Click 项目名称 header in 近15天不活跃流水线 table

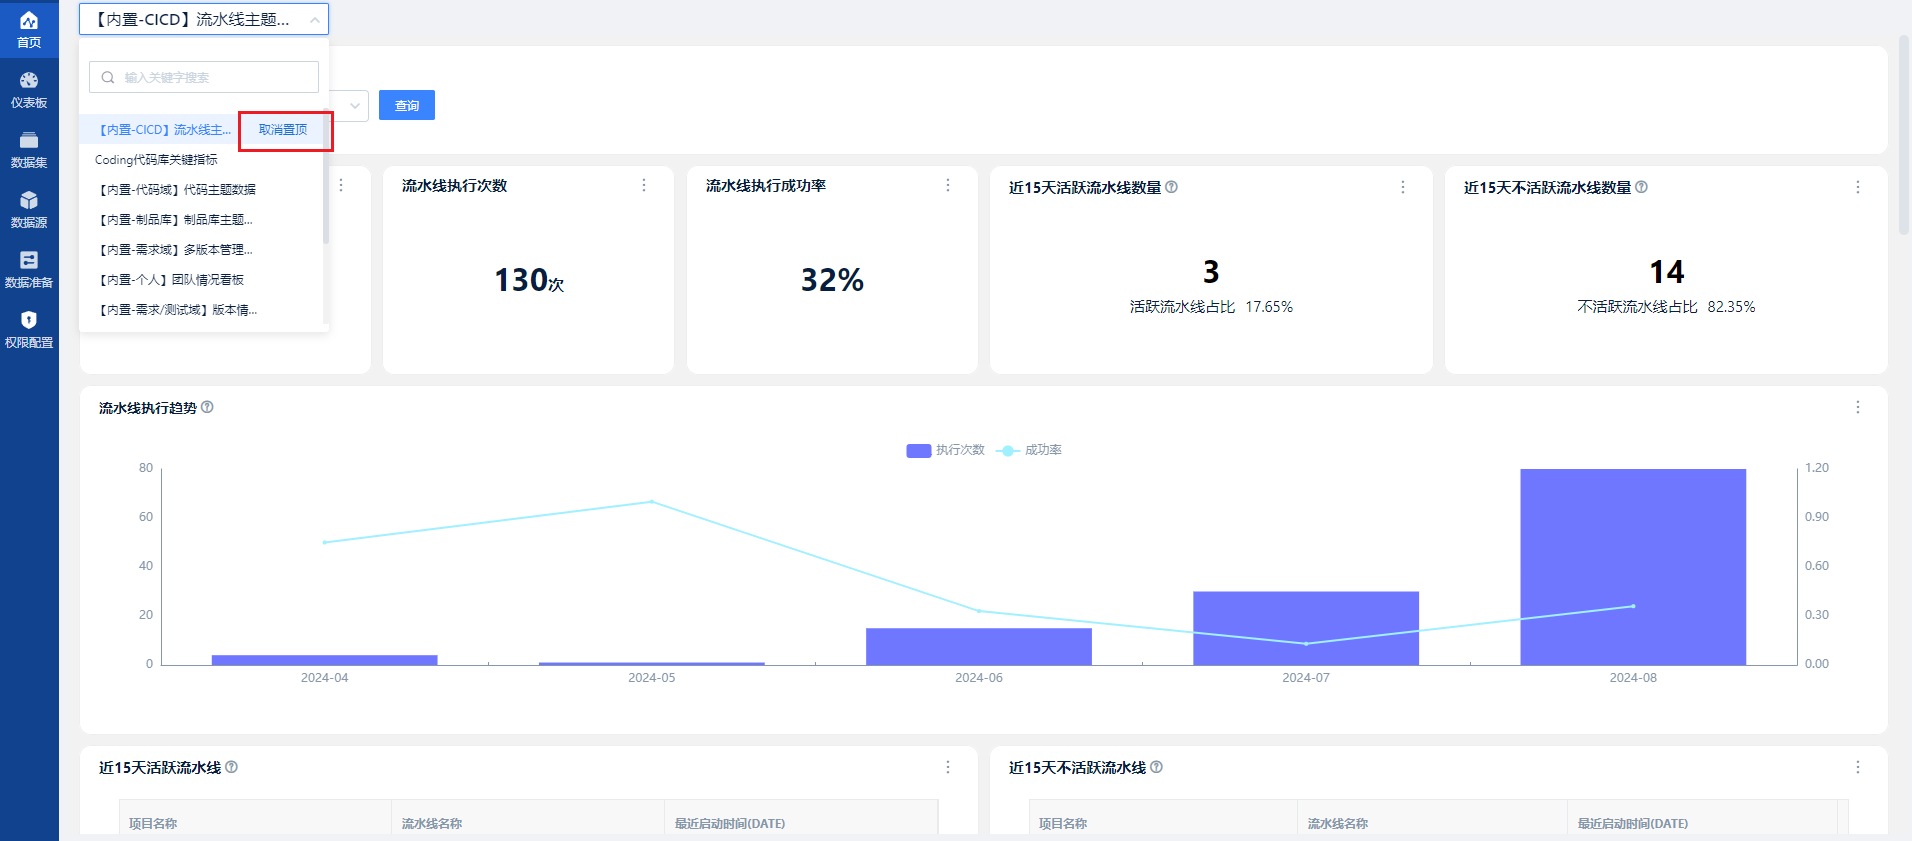tap(1063, 824)
